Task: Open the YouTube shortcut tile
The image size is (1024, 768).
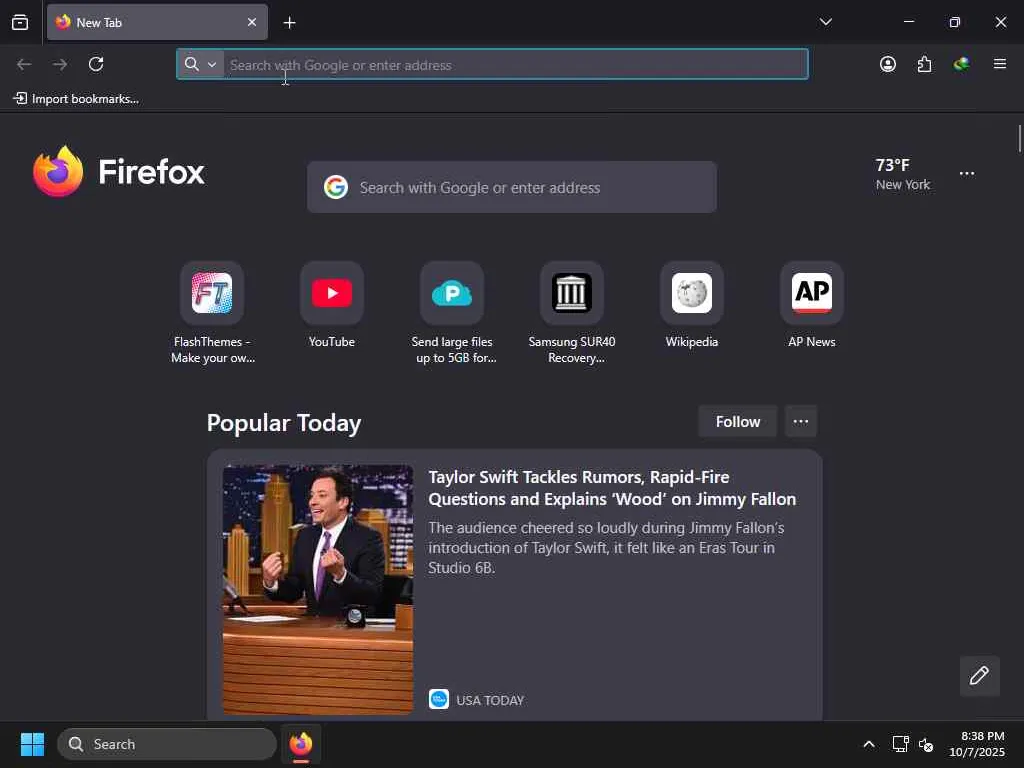Action: 332,293
